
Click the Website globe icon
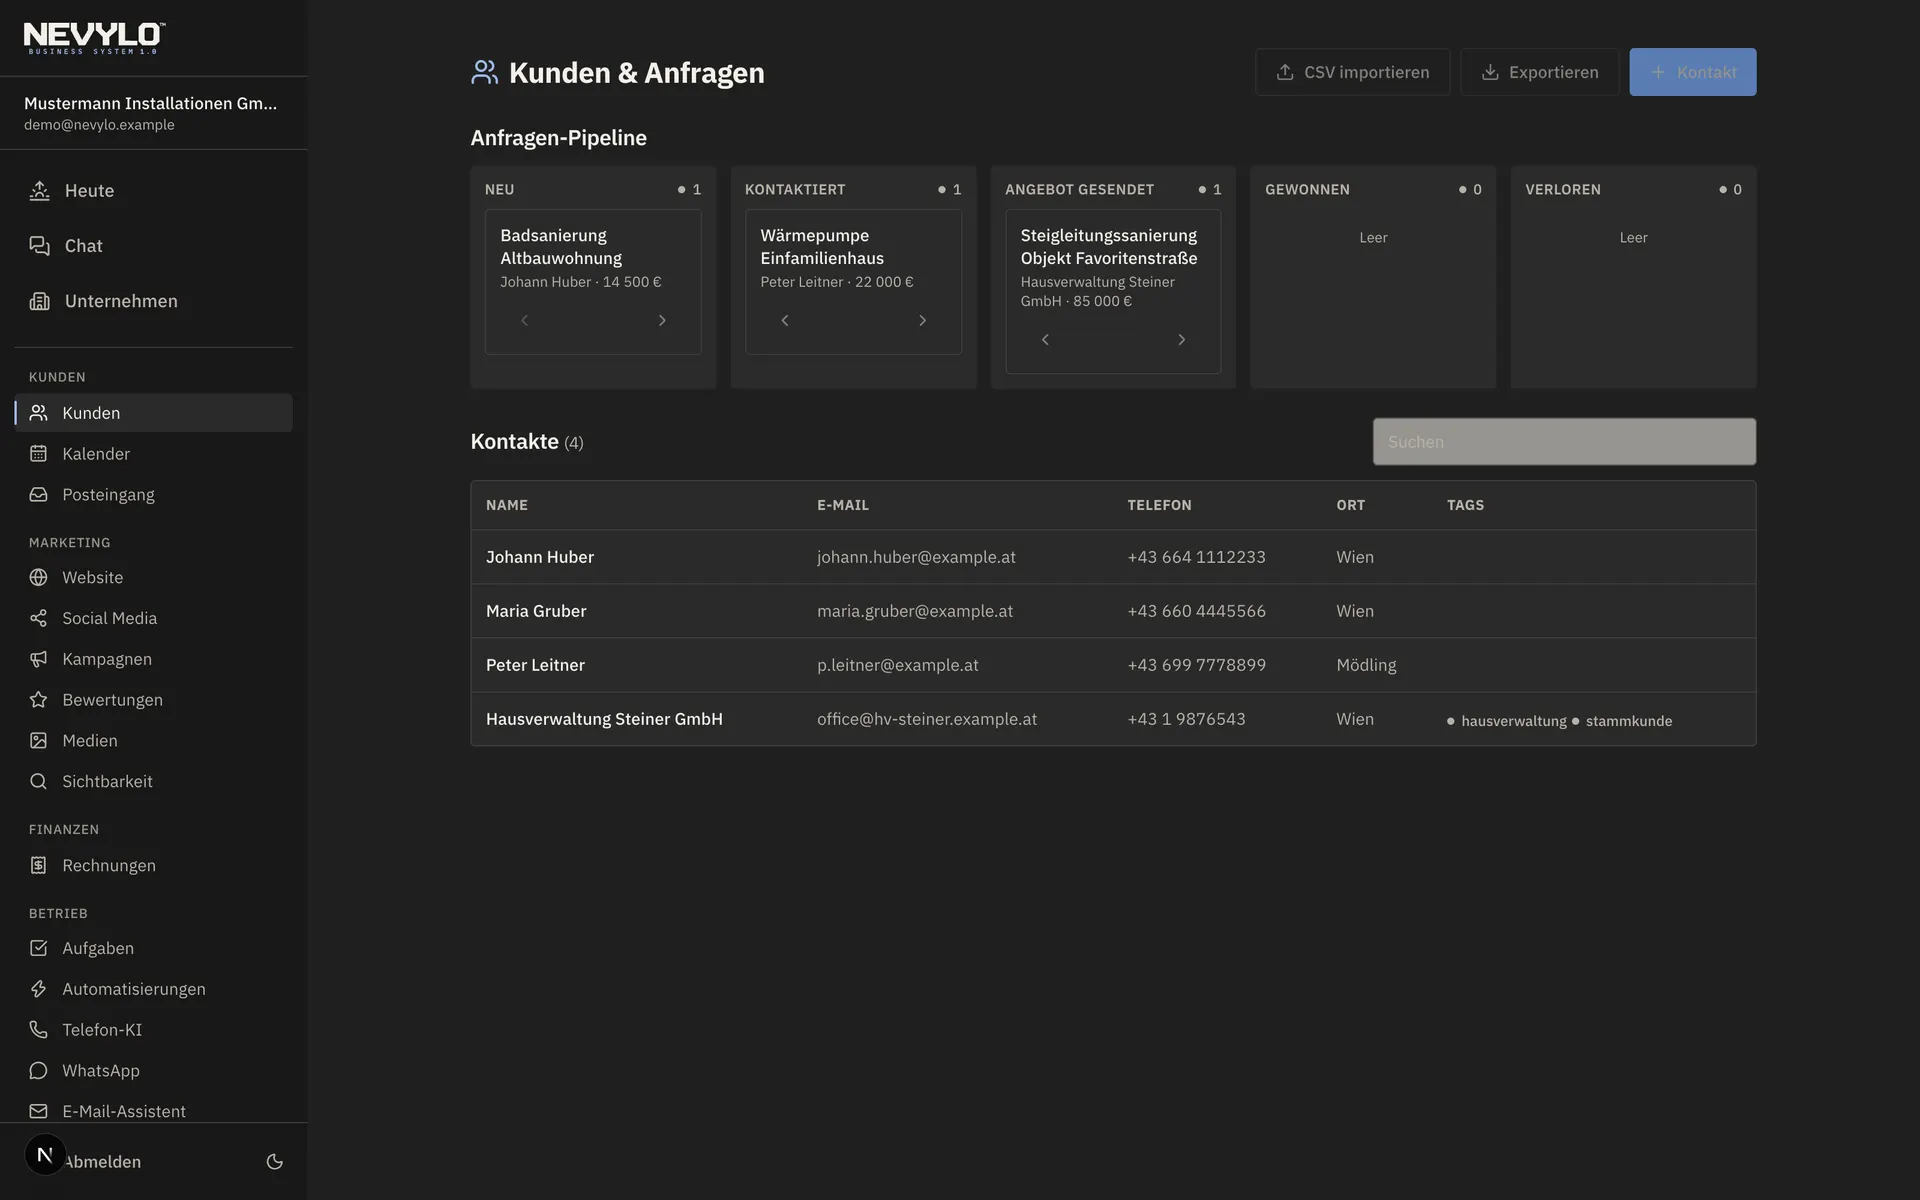point(38,577)
